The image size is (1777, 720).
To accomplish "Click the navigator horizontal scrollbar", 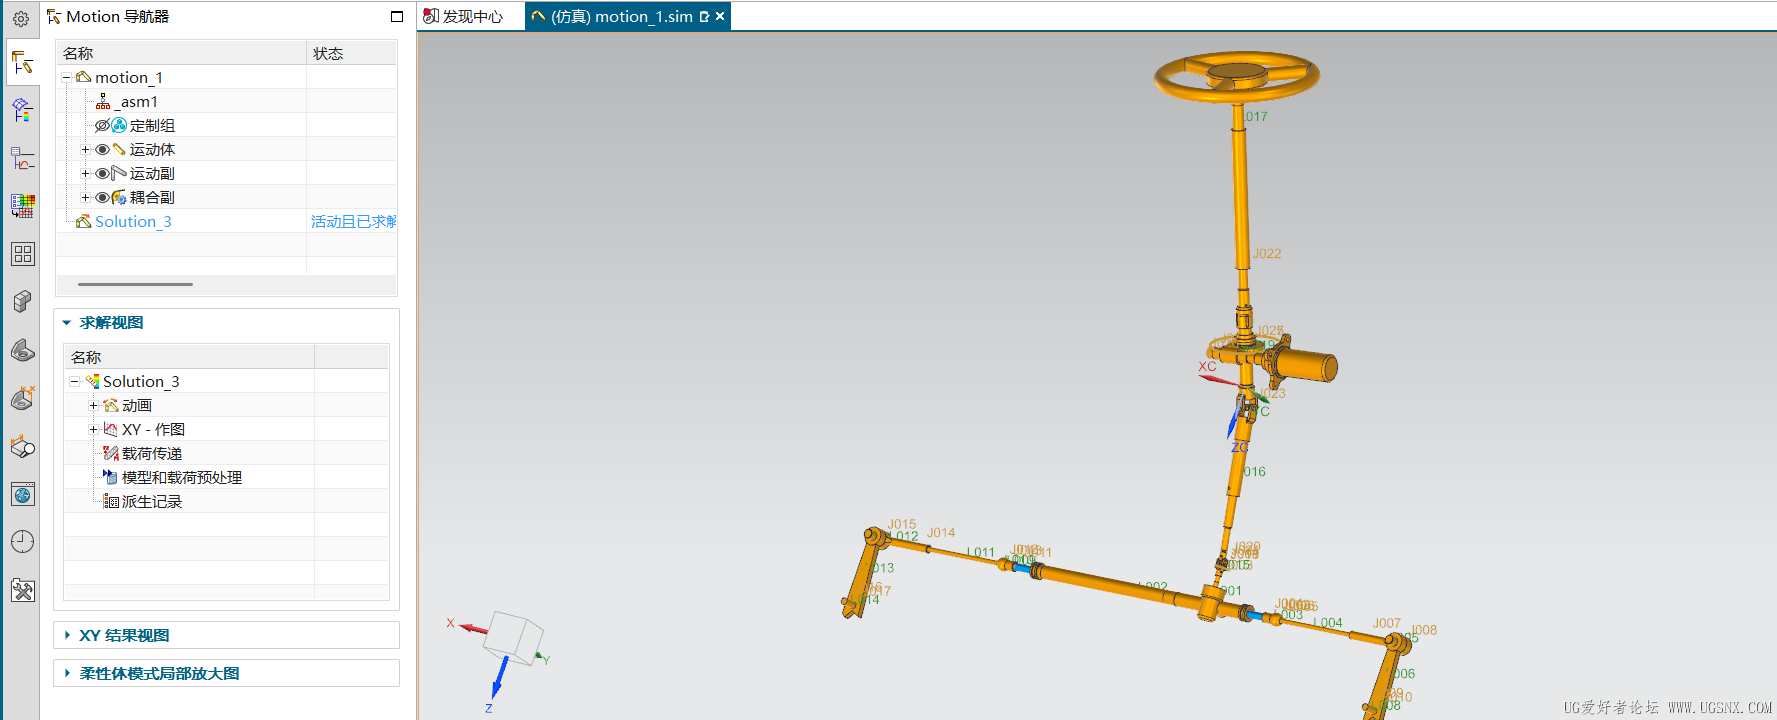I will pos(135,284).
